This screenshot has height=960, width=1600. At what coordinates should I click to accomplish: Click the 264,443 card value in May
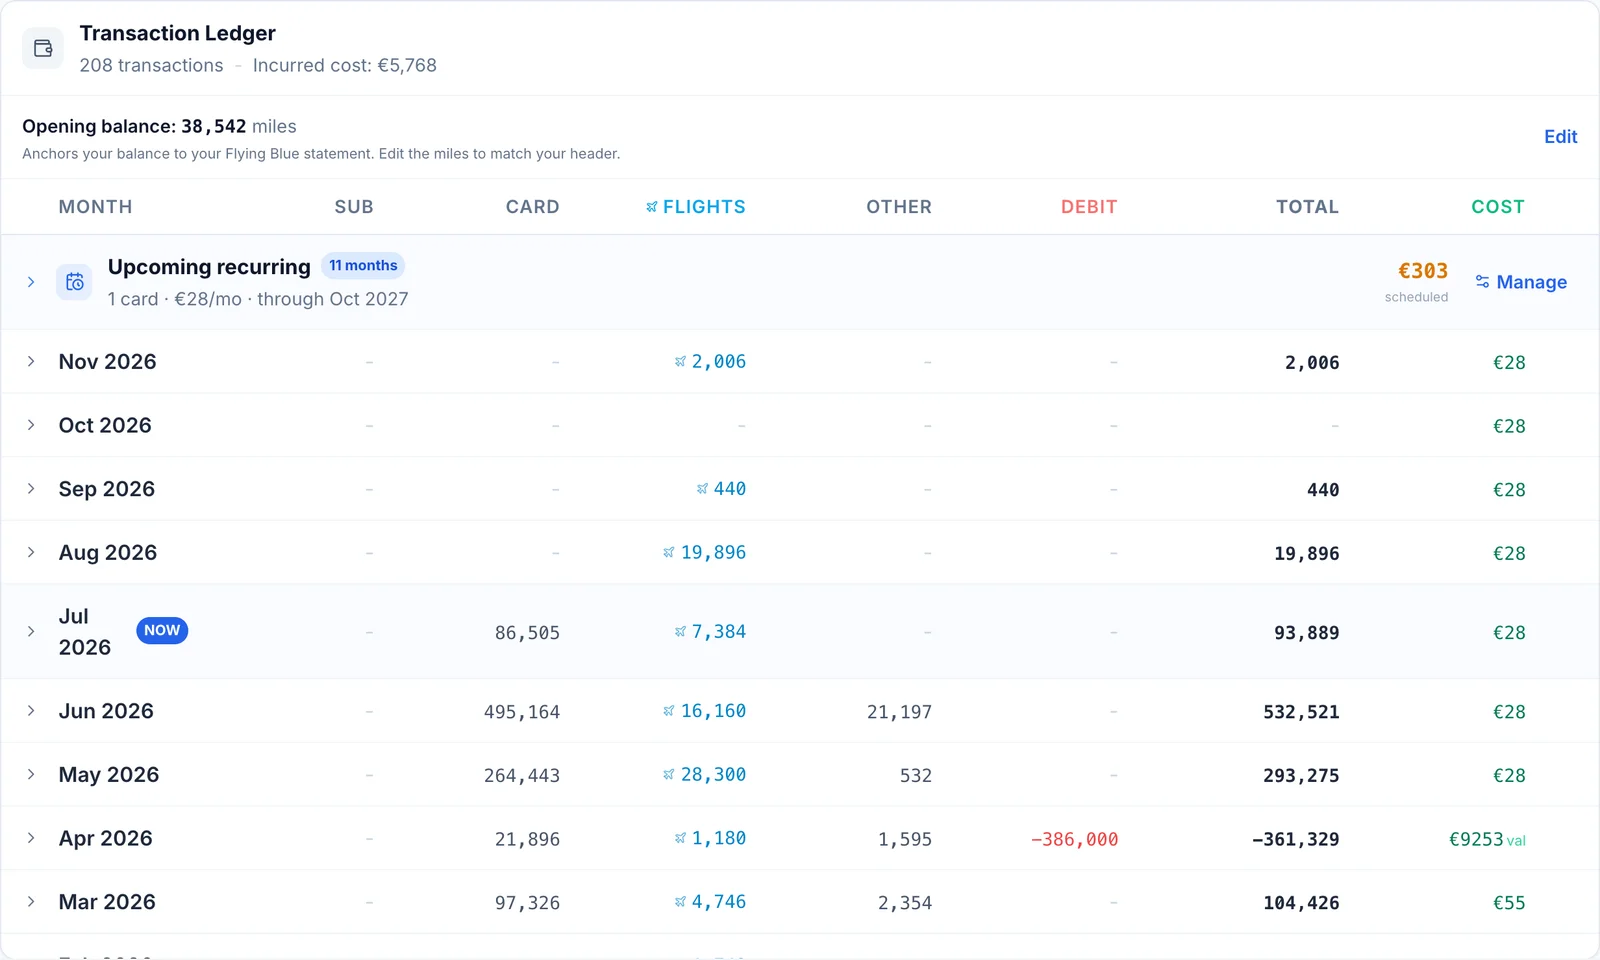point(522,776)
